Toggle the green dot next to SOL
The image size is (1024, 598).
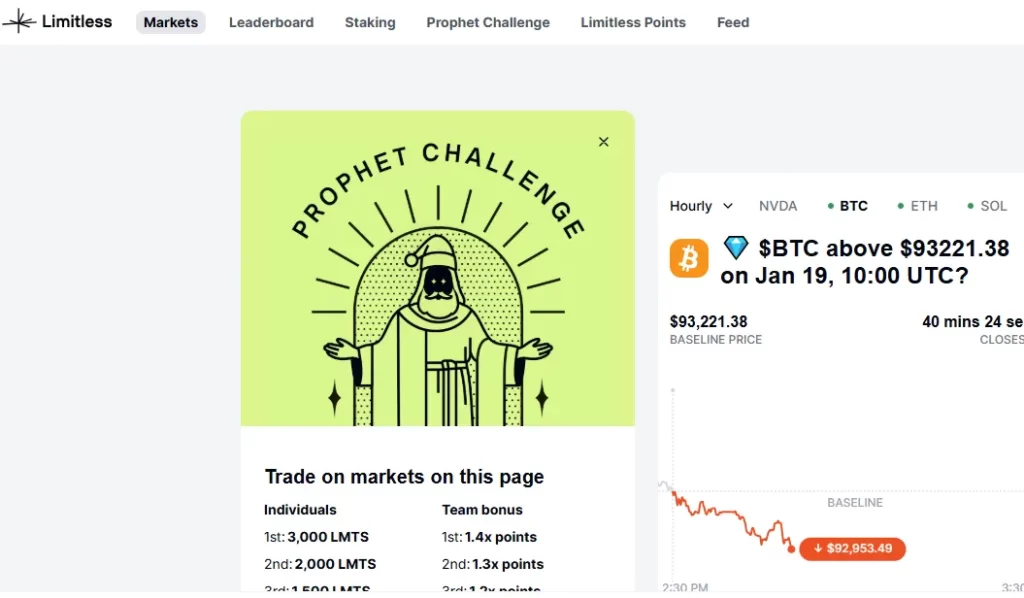tap(969, 206)
